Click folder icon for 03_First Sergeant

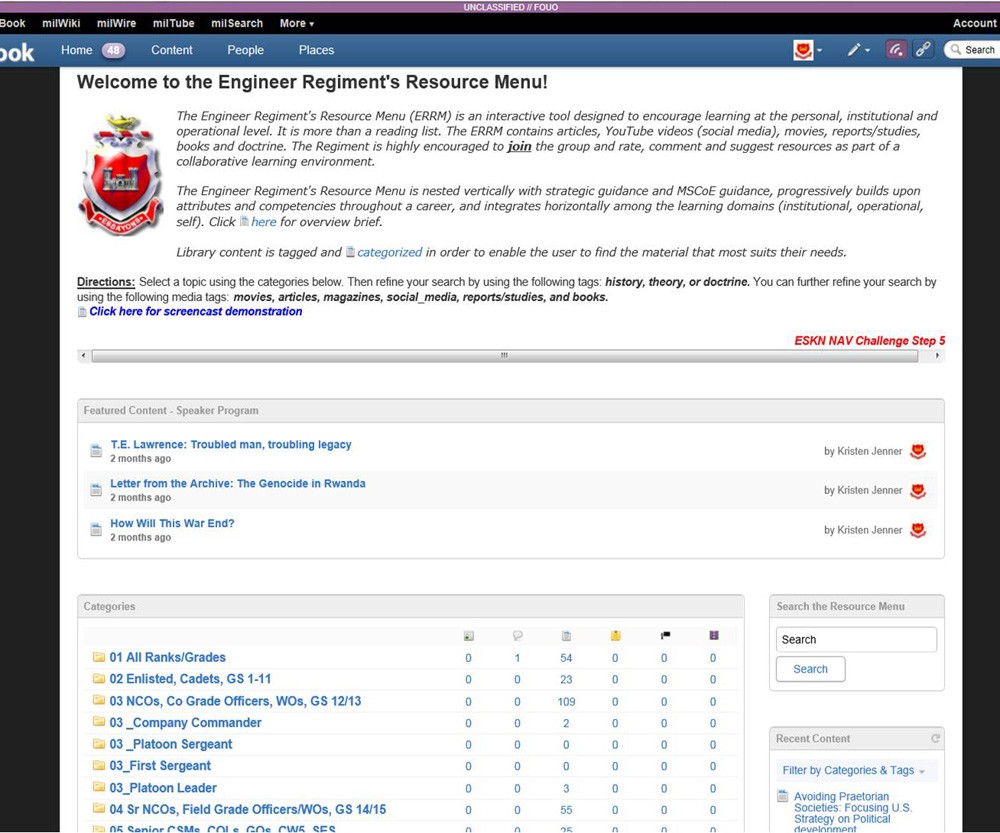(x=99, y=765)
